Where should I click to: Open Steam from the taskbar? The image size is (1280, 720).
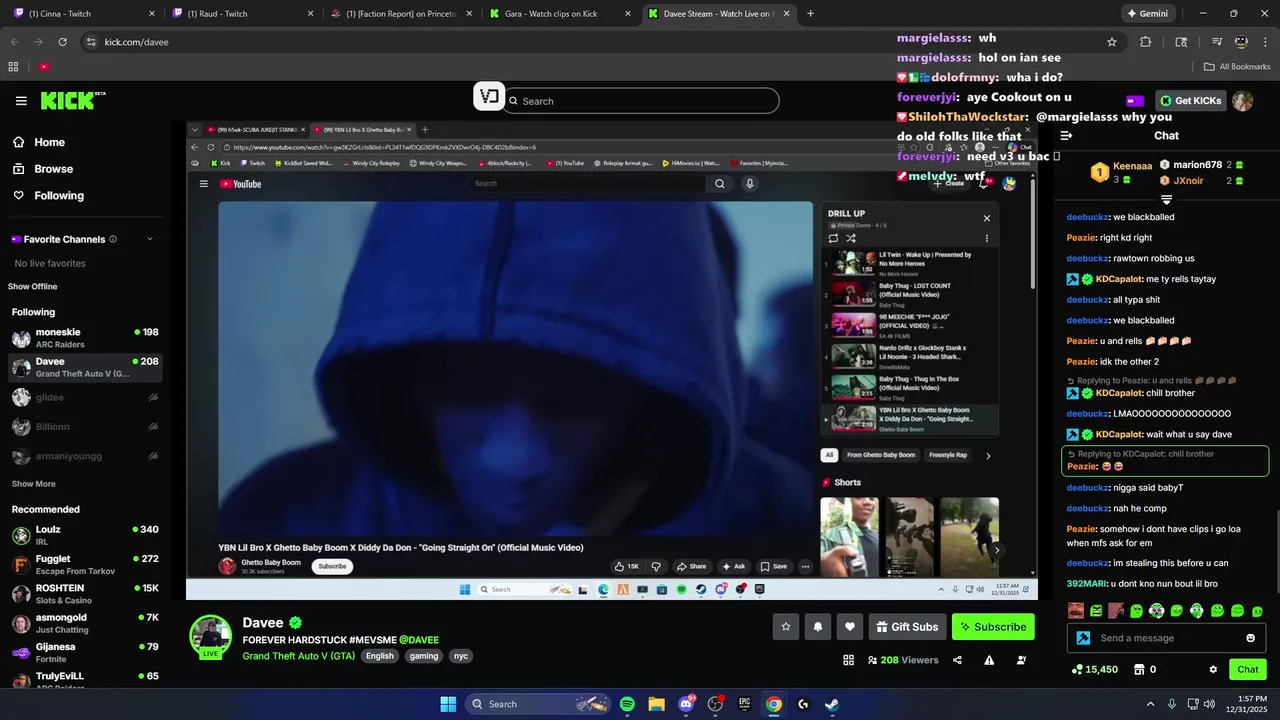pos(832,704)
